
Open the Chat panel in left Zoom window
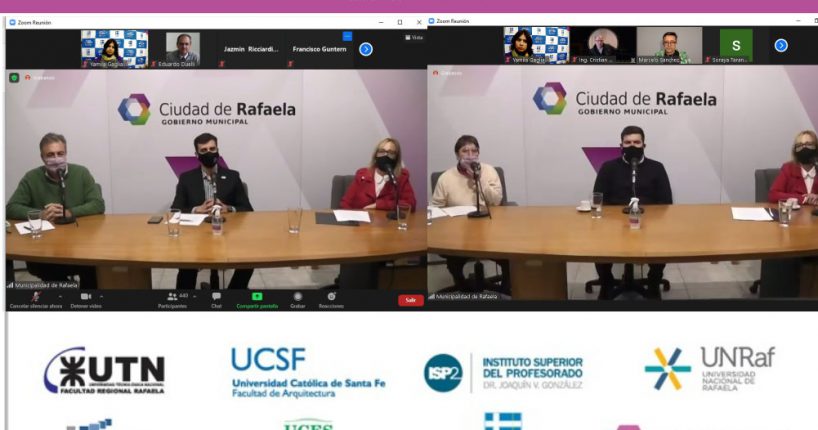click(216, 299)
